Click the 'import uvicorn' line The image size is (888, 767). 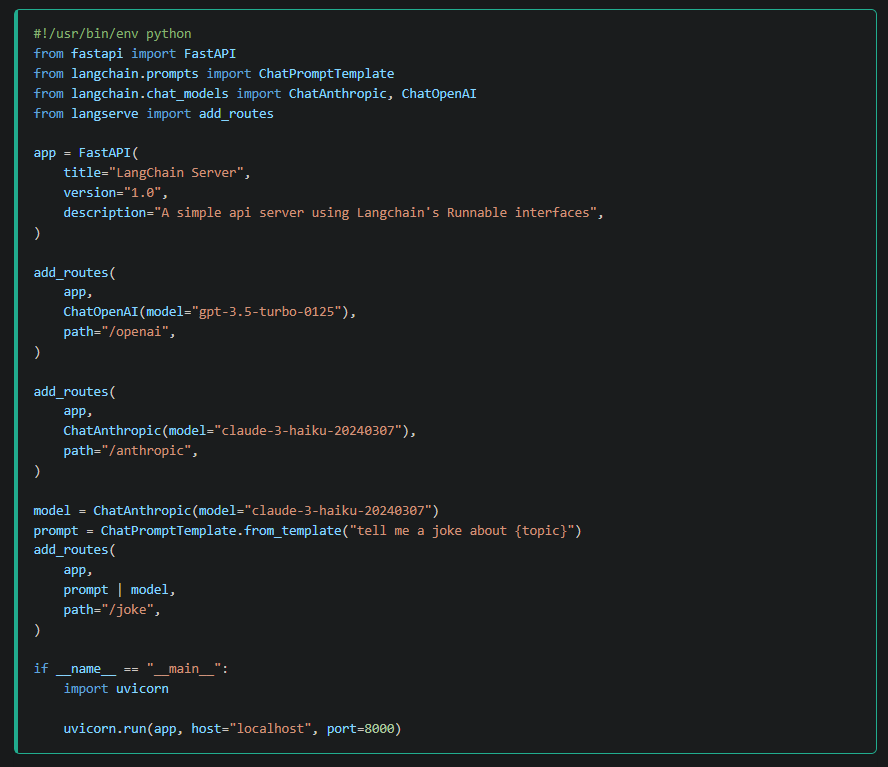coord(116,689)
